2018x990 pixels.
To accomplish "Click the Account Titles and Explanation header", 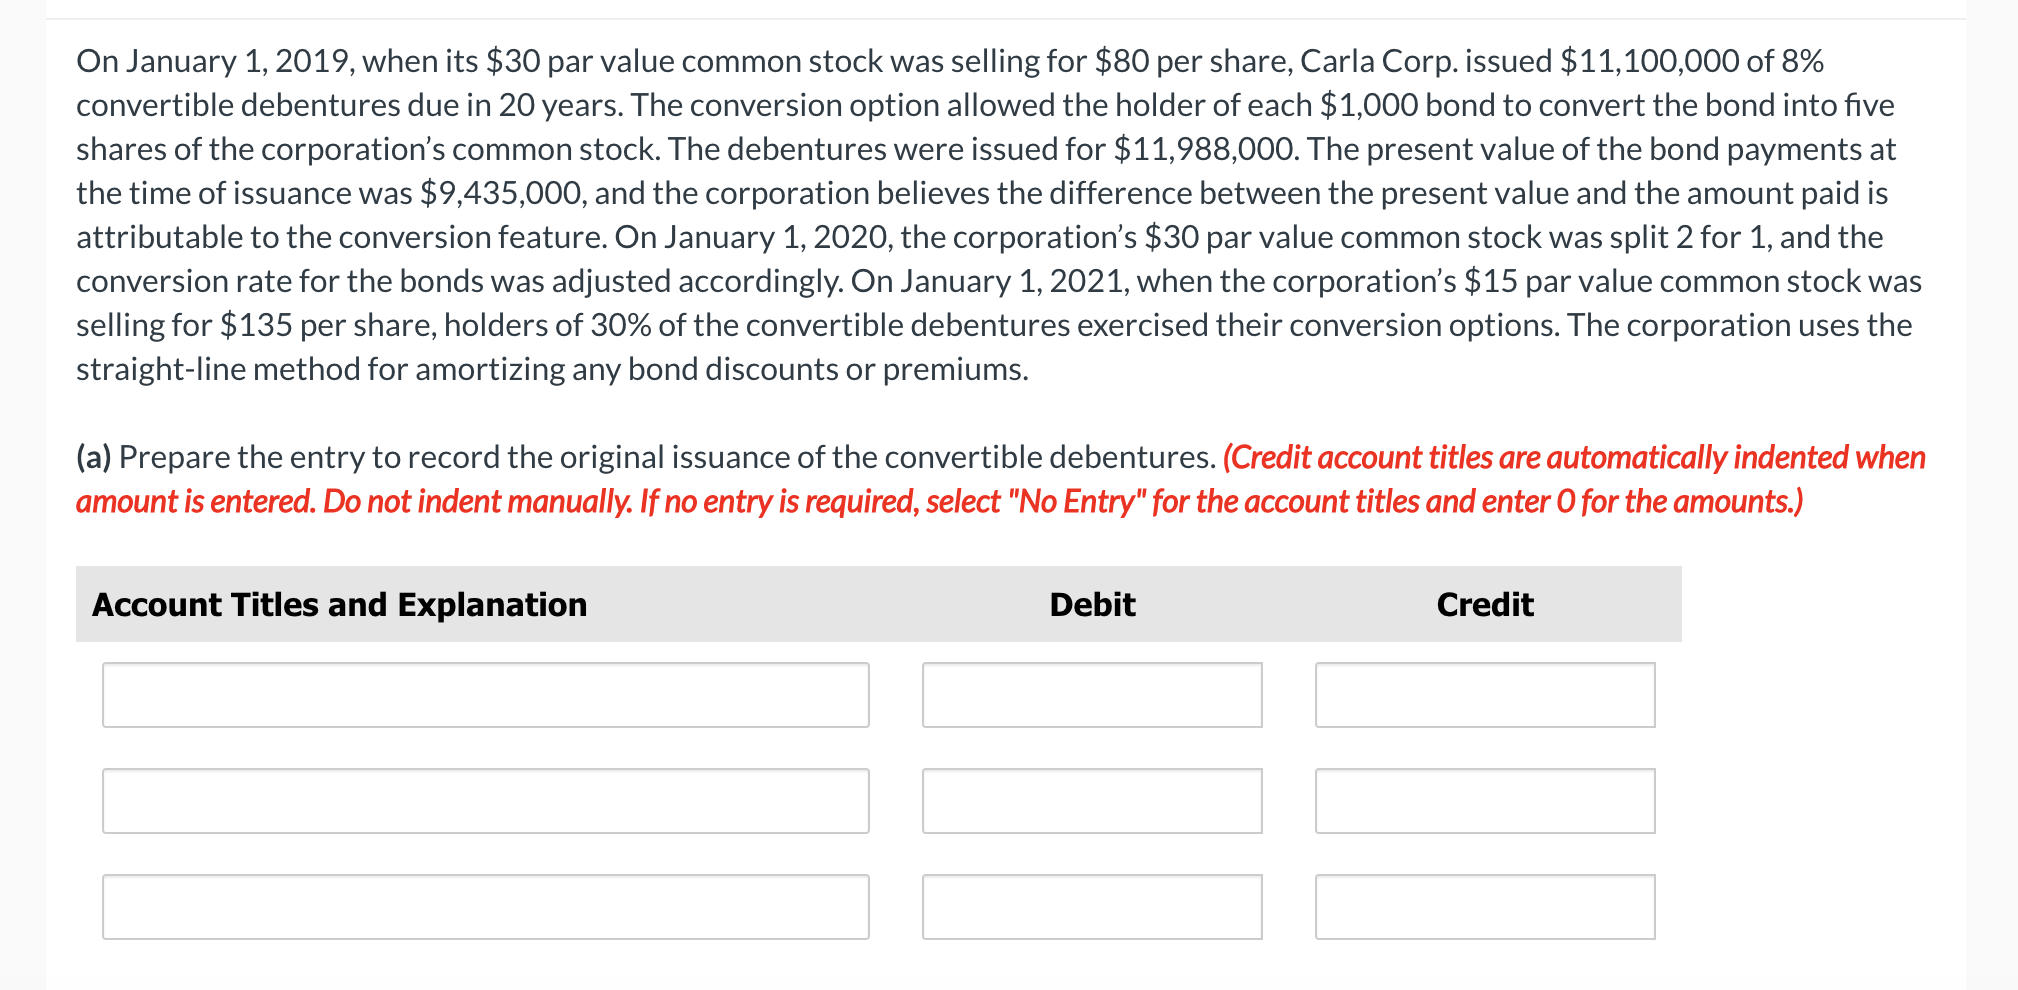I will [340, 605].
